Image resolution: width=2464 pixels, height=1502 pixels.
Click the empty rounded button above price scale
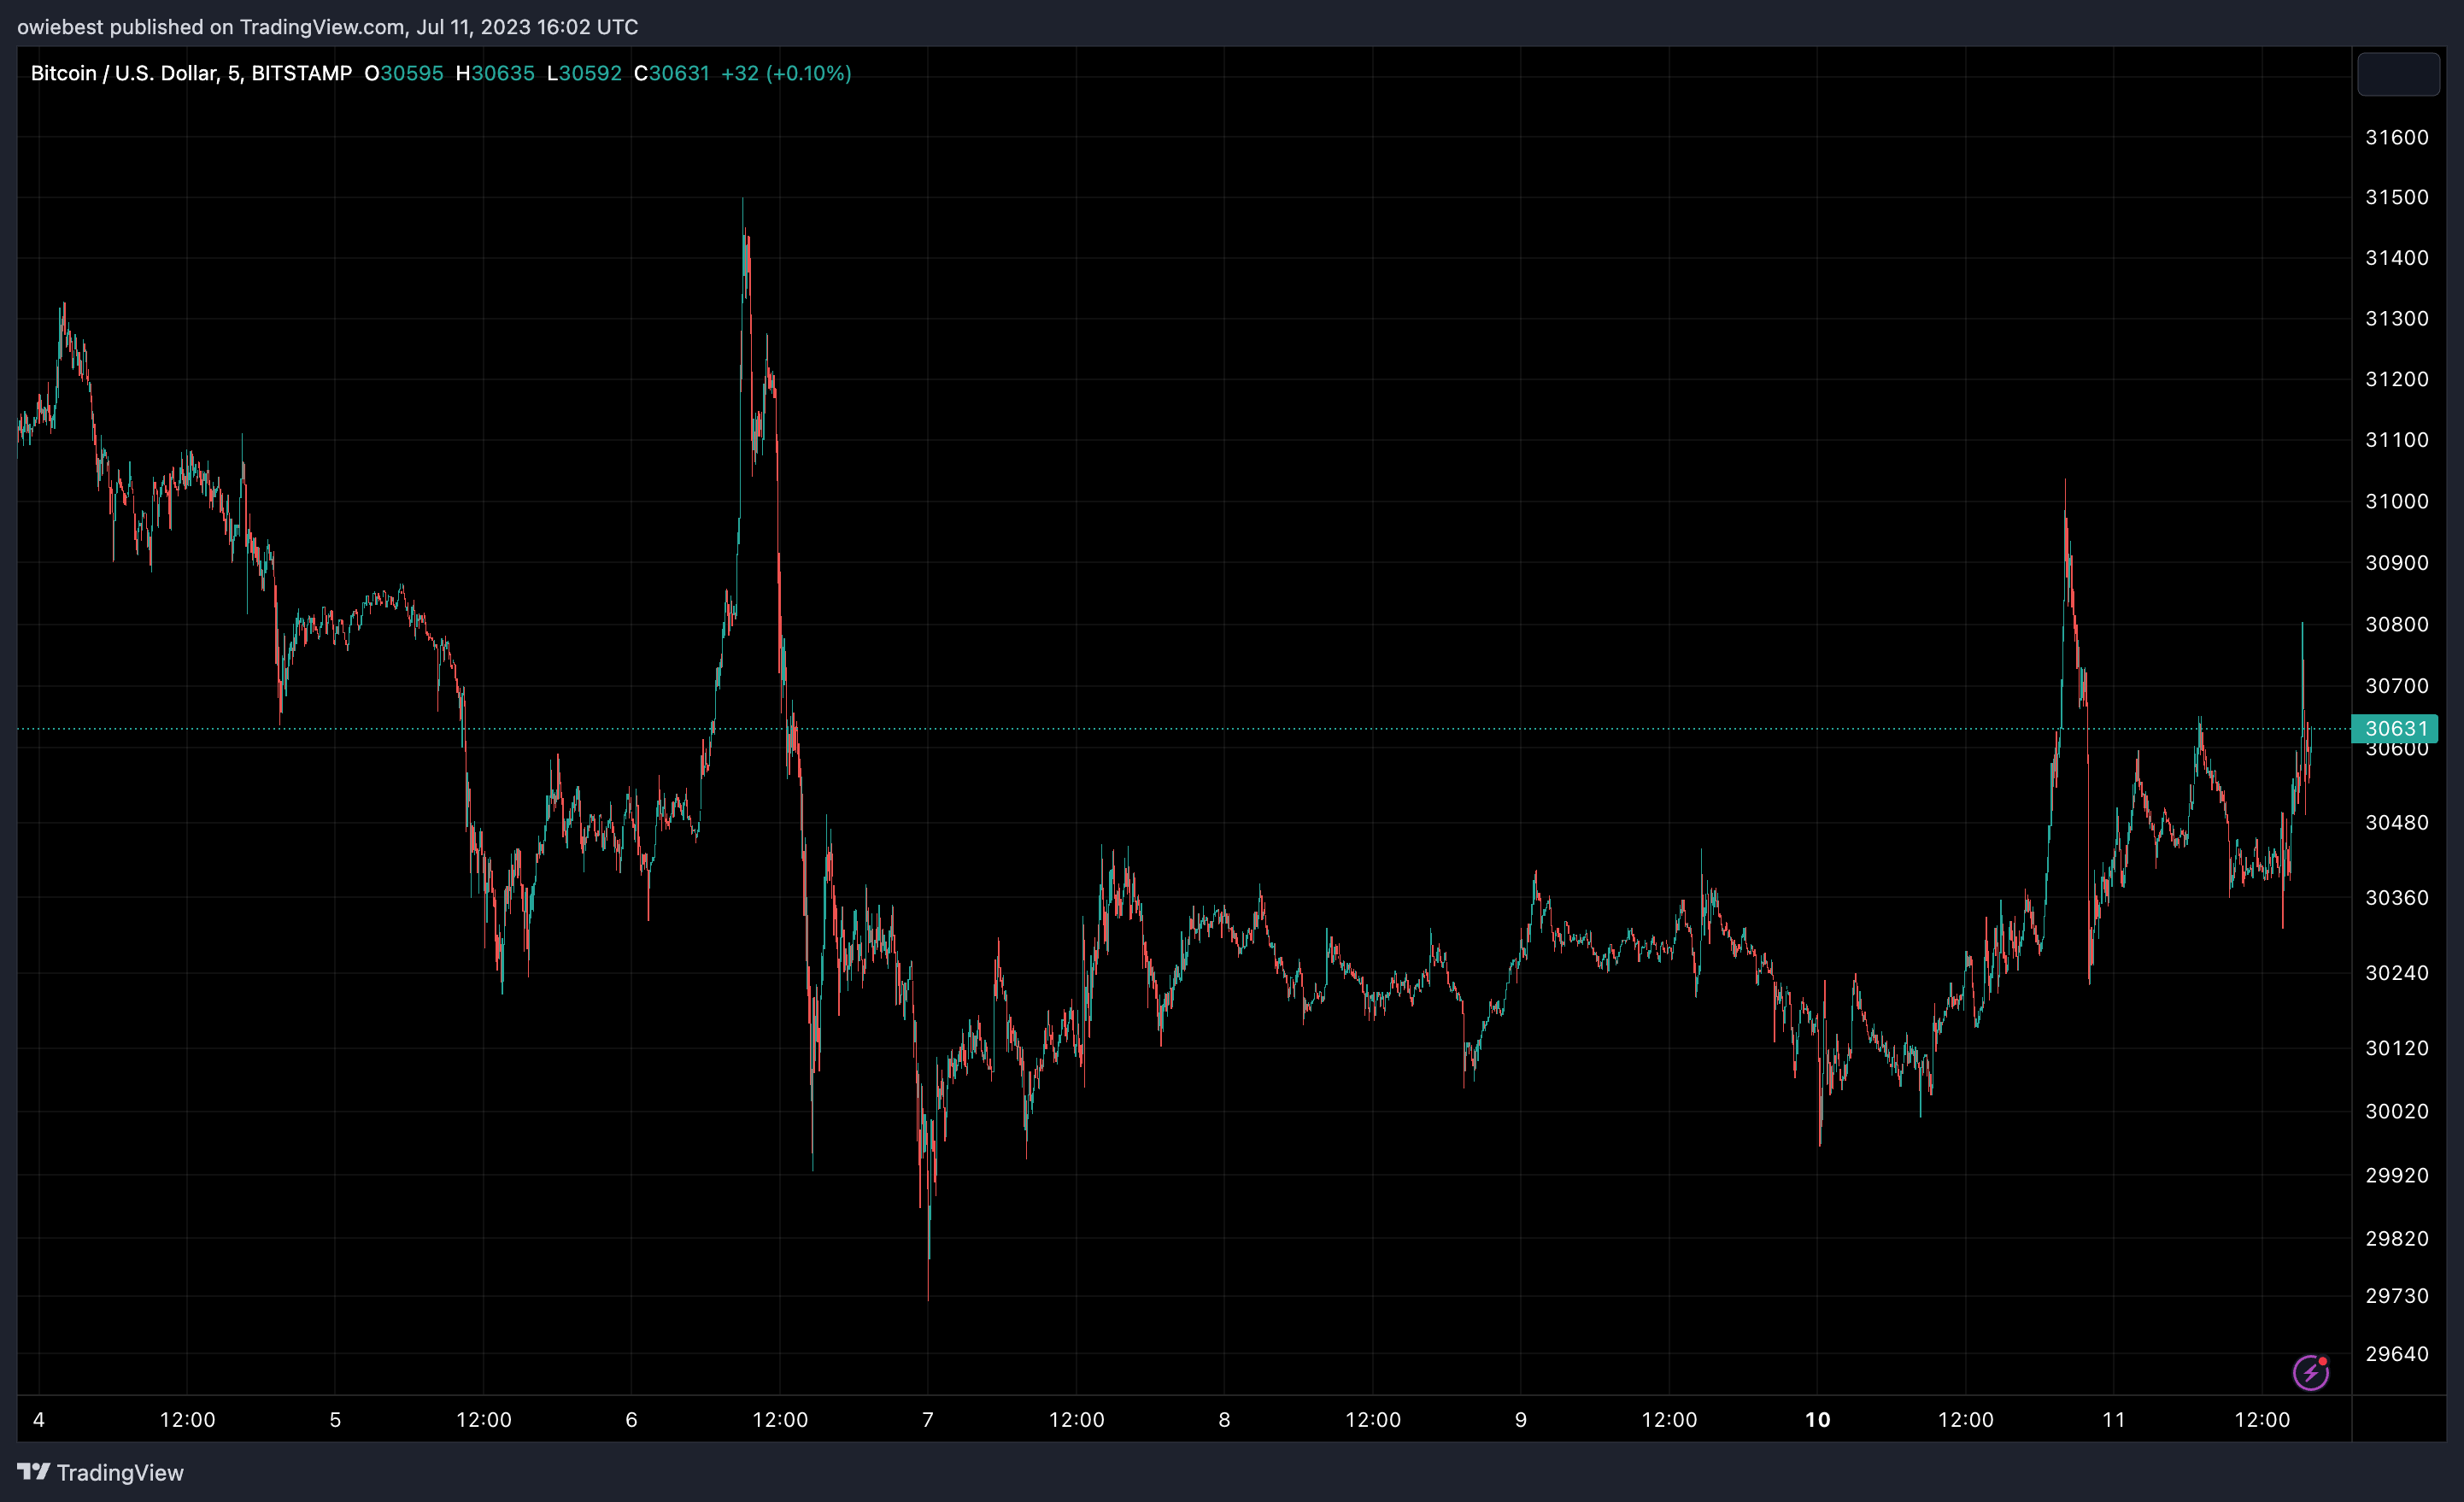2397,75
